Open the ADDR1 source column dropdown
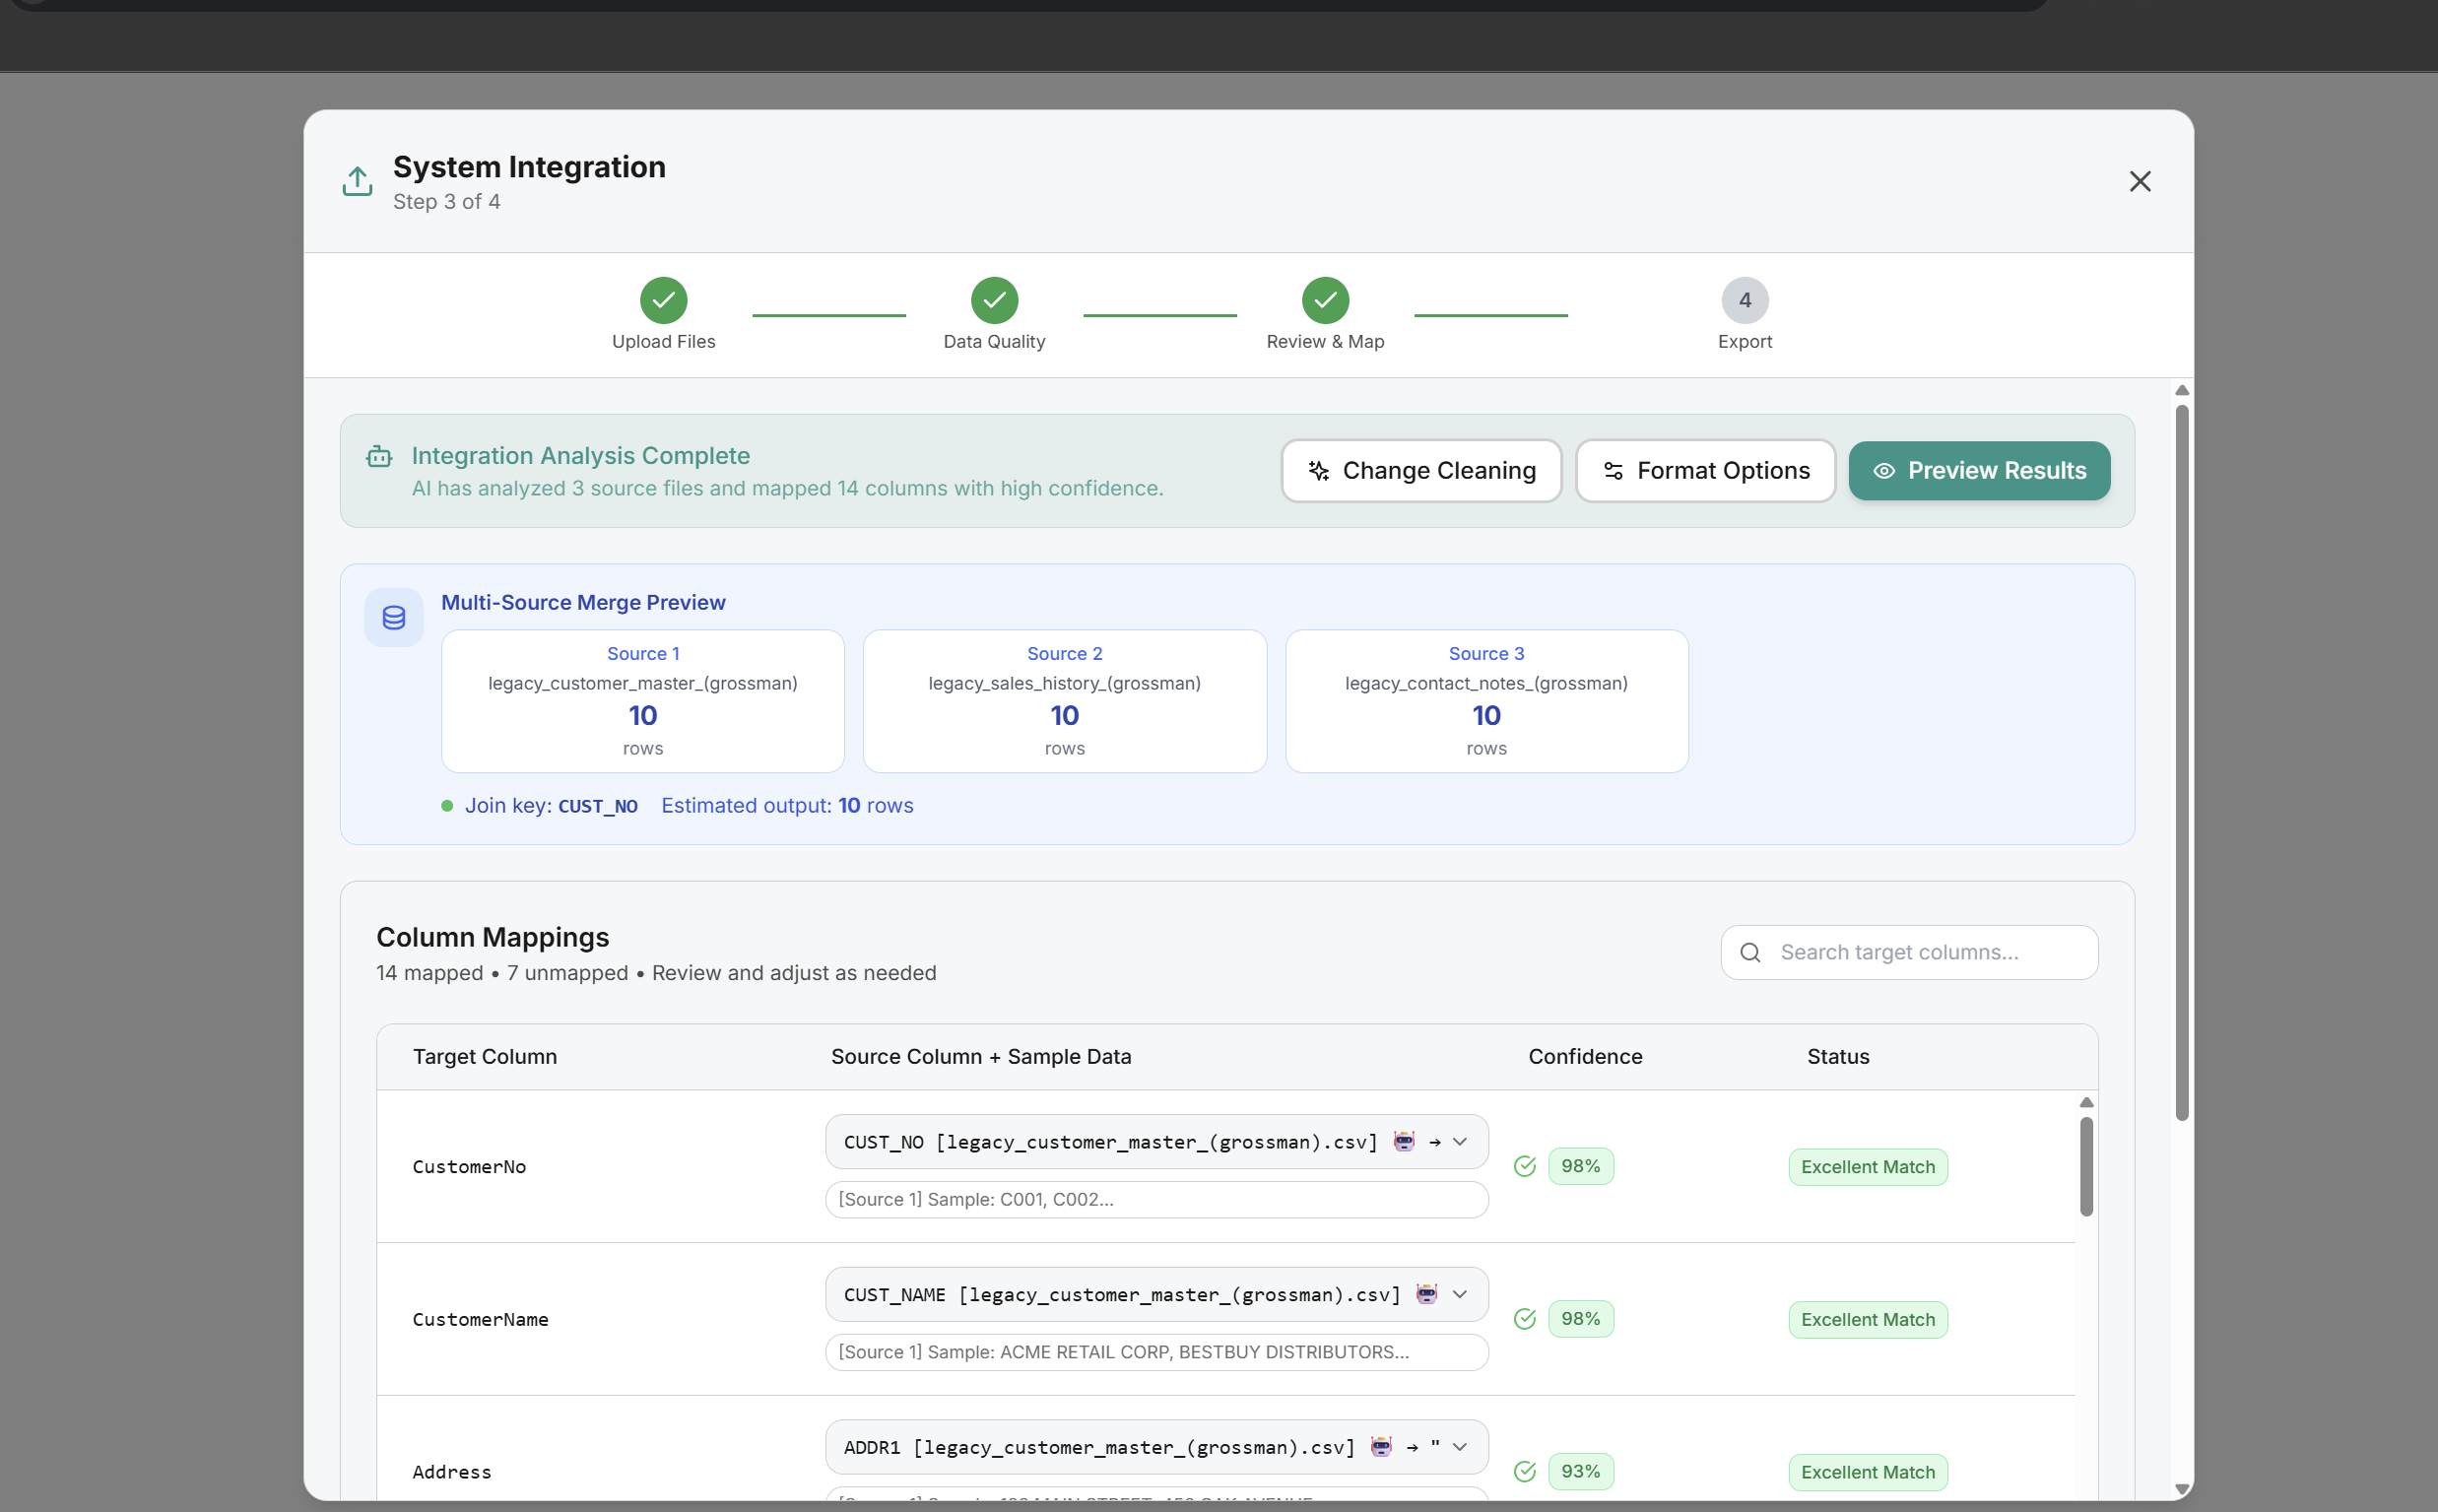Image resolution: width=2438 pixels, height=1512 pixels. click(1460, 1446)
